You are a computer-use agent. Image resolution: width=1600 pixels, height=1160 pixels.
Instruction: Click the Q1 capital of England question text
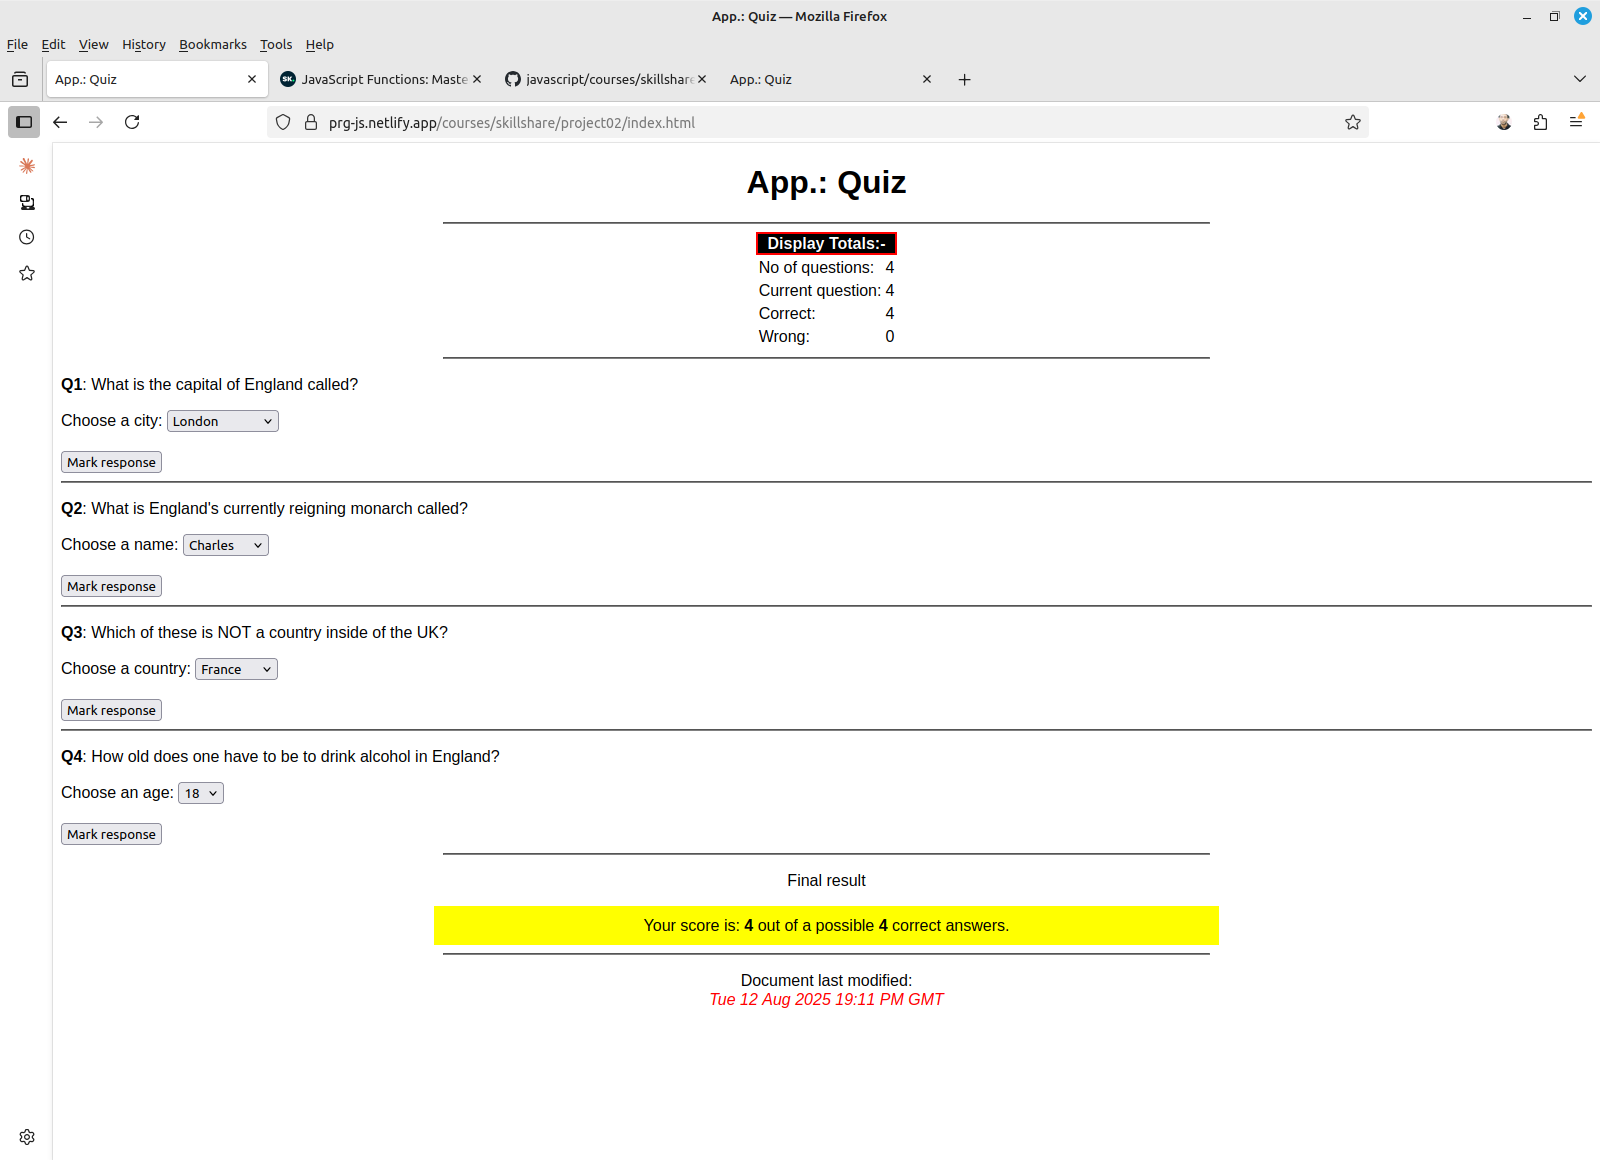[x=210, y=385]
